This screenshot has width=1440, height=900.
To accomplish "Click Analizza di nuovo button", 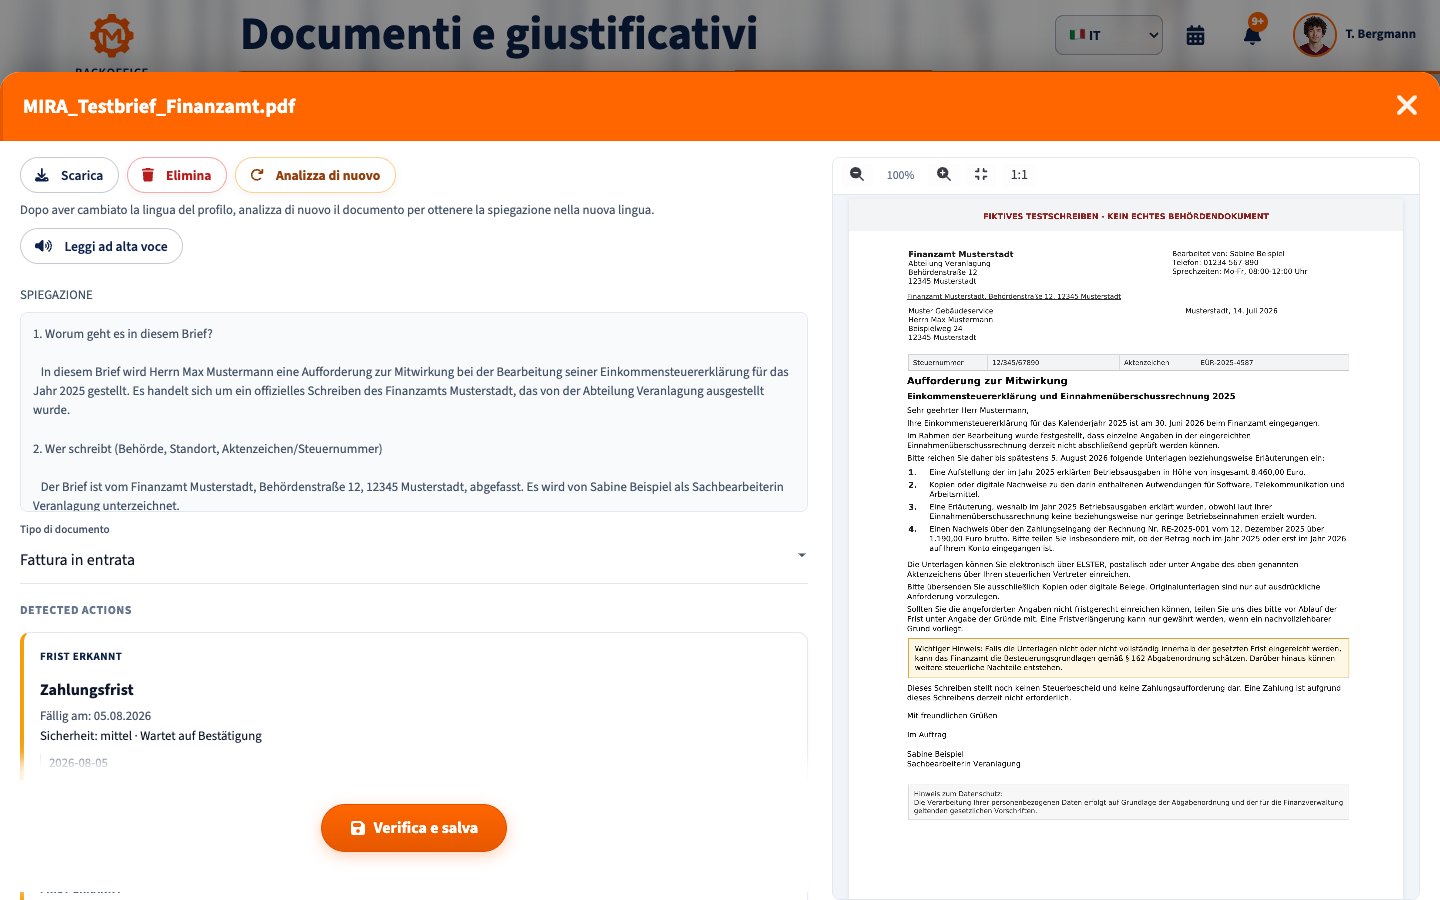I will (x=315, y=175).
